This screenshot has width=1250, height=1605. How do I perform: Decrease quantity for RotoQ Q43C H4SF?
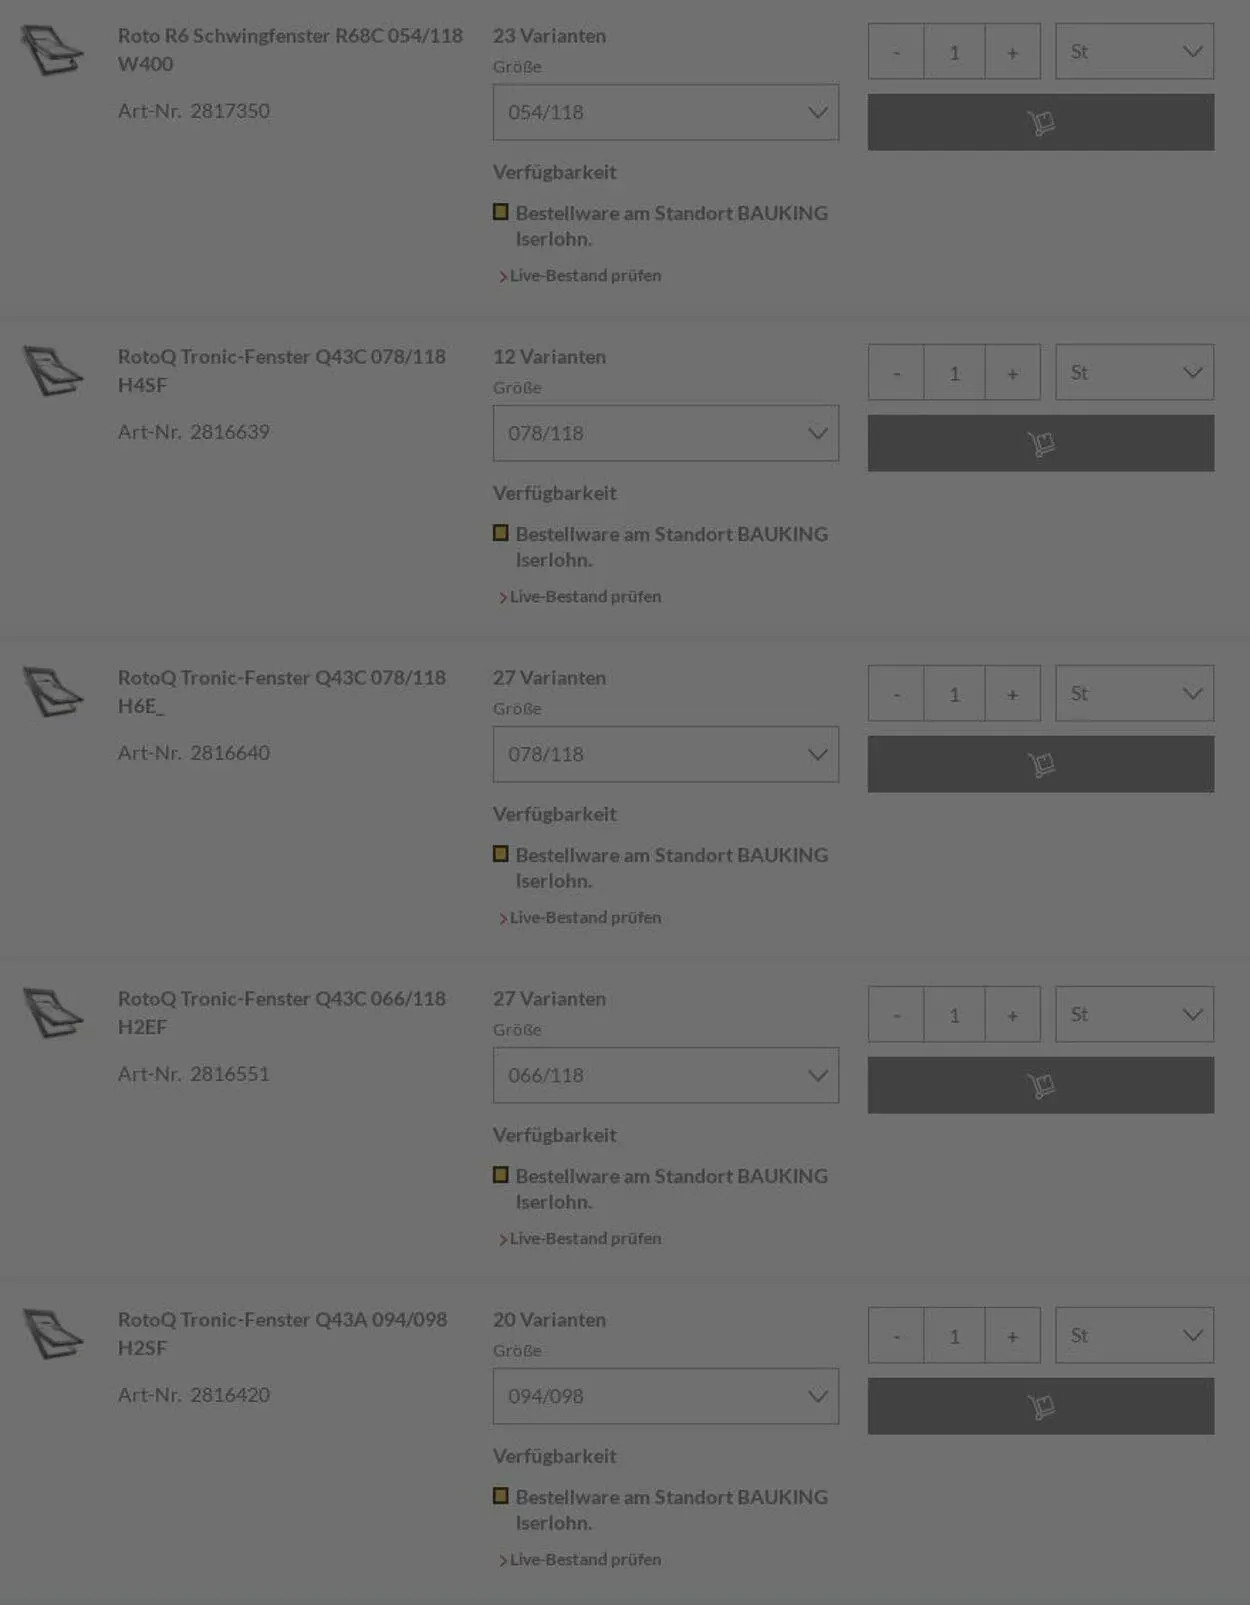pyautogui.click(x=896, y=373)
